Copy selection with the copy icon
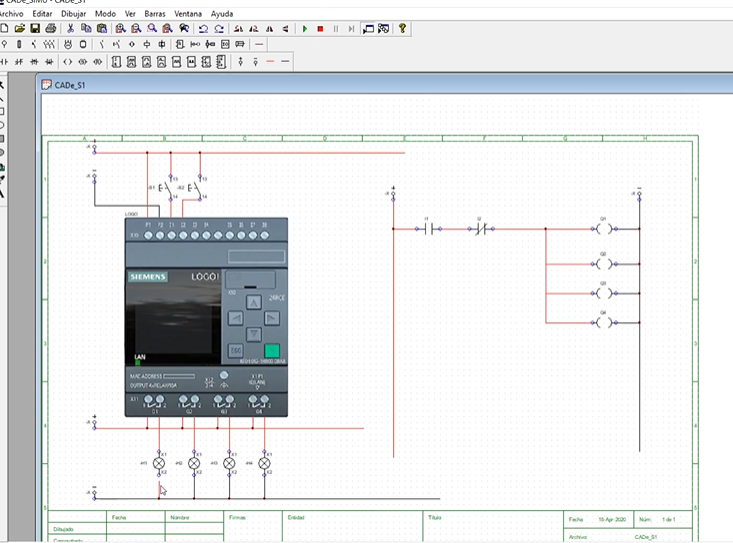 (86, 29)
